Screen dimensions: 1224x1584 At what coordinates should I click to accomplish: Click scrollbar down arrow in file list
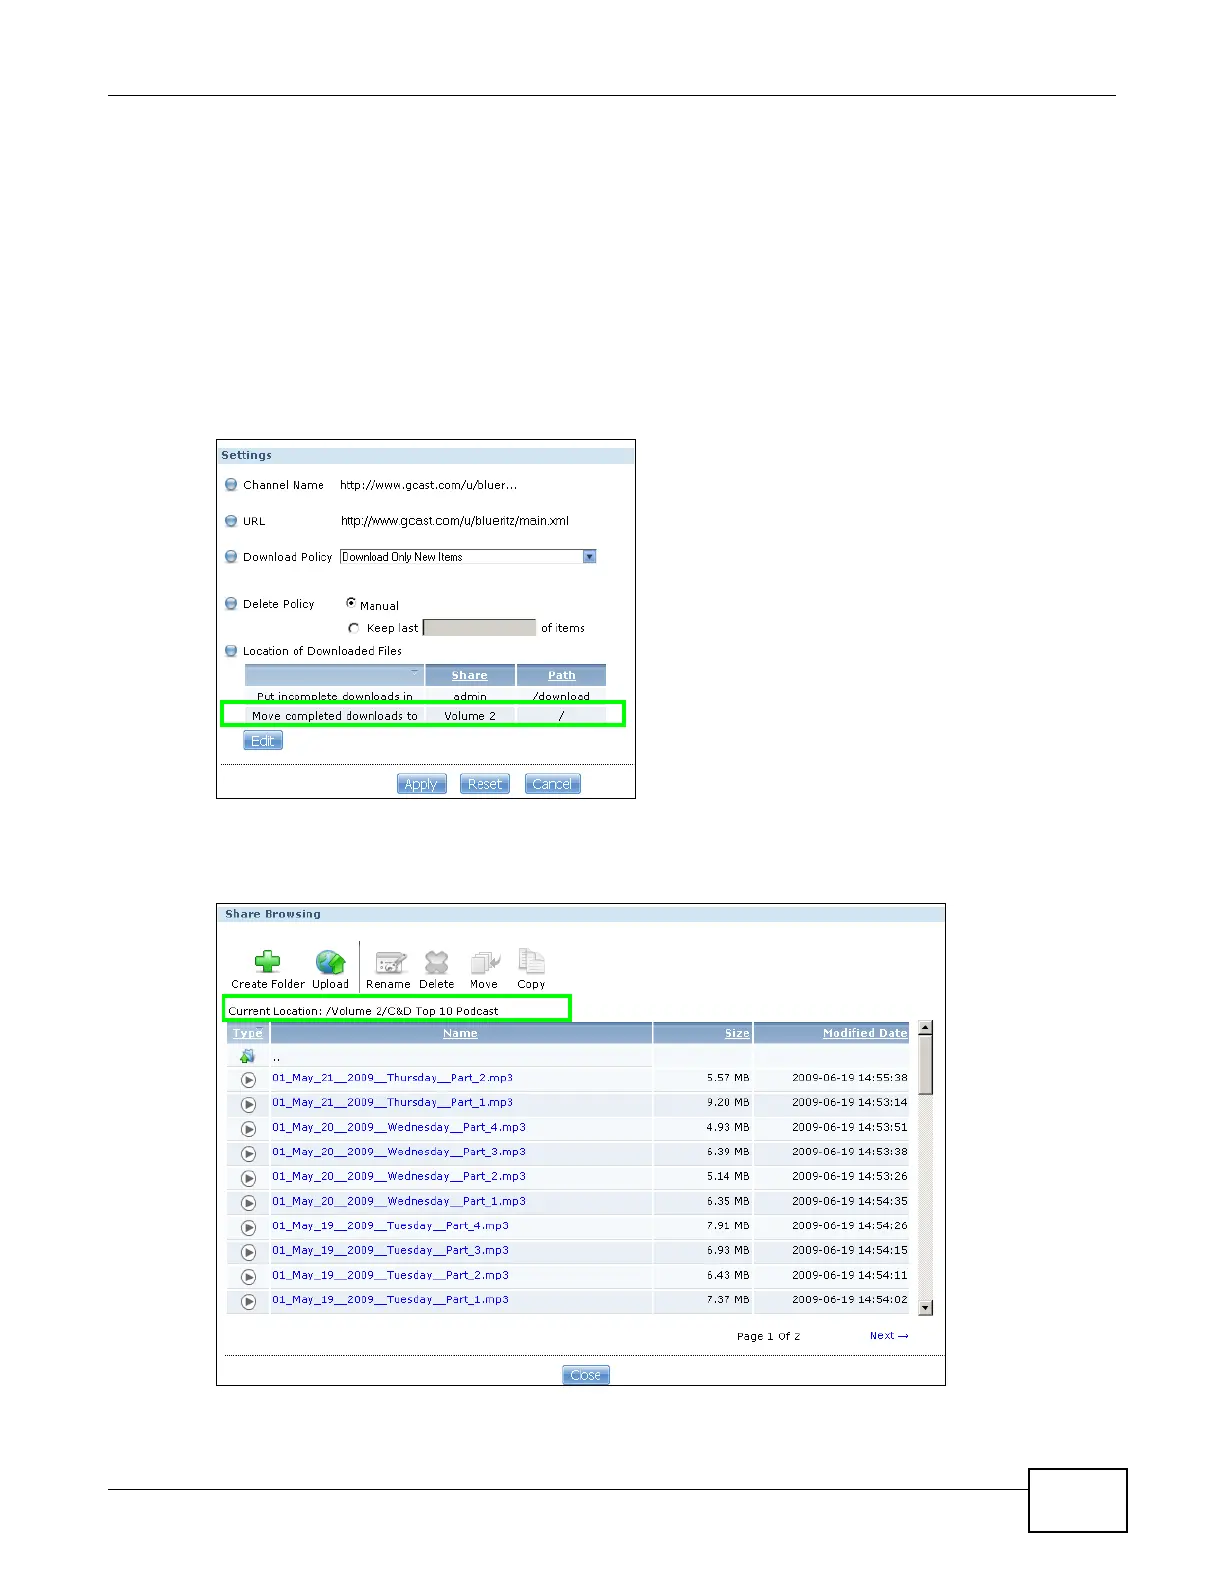925,1307
